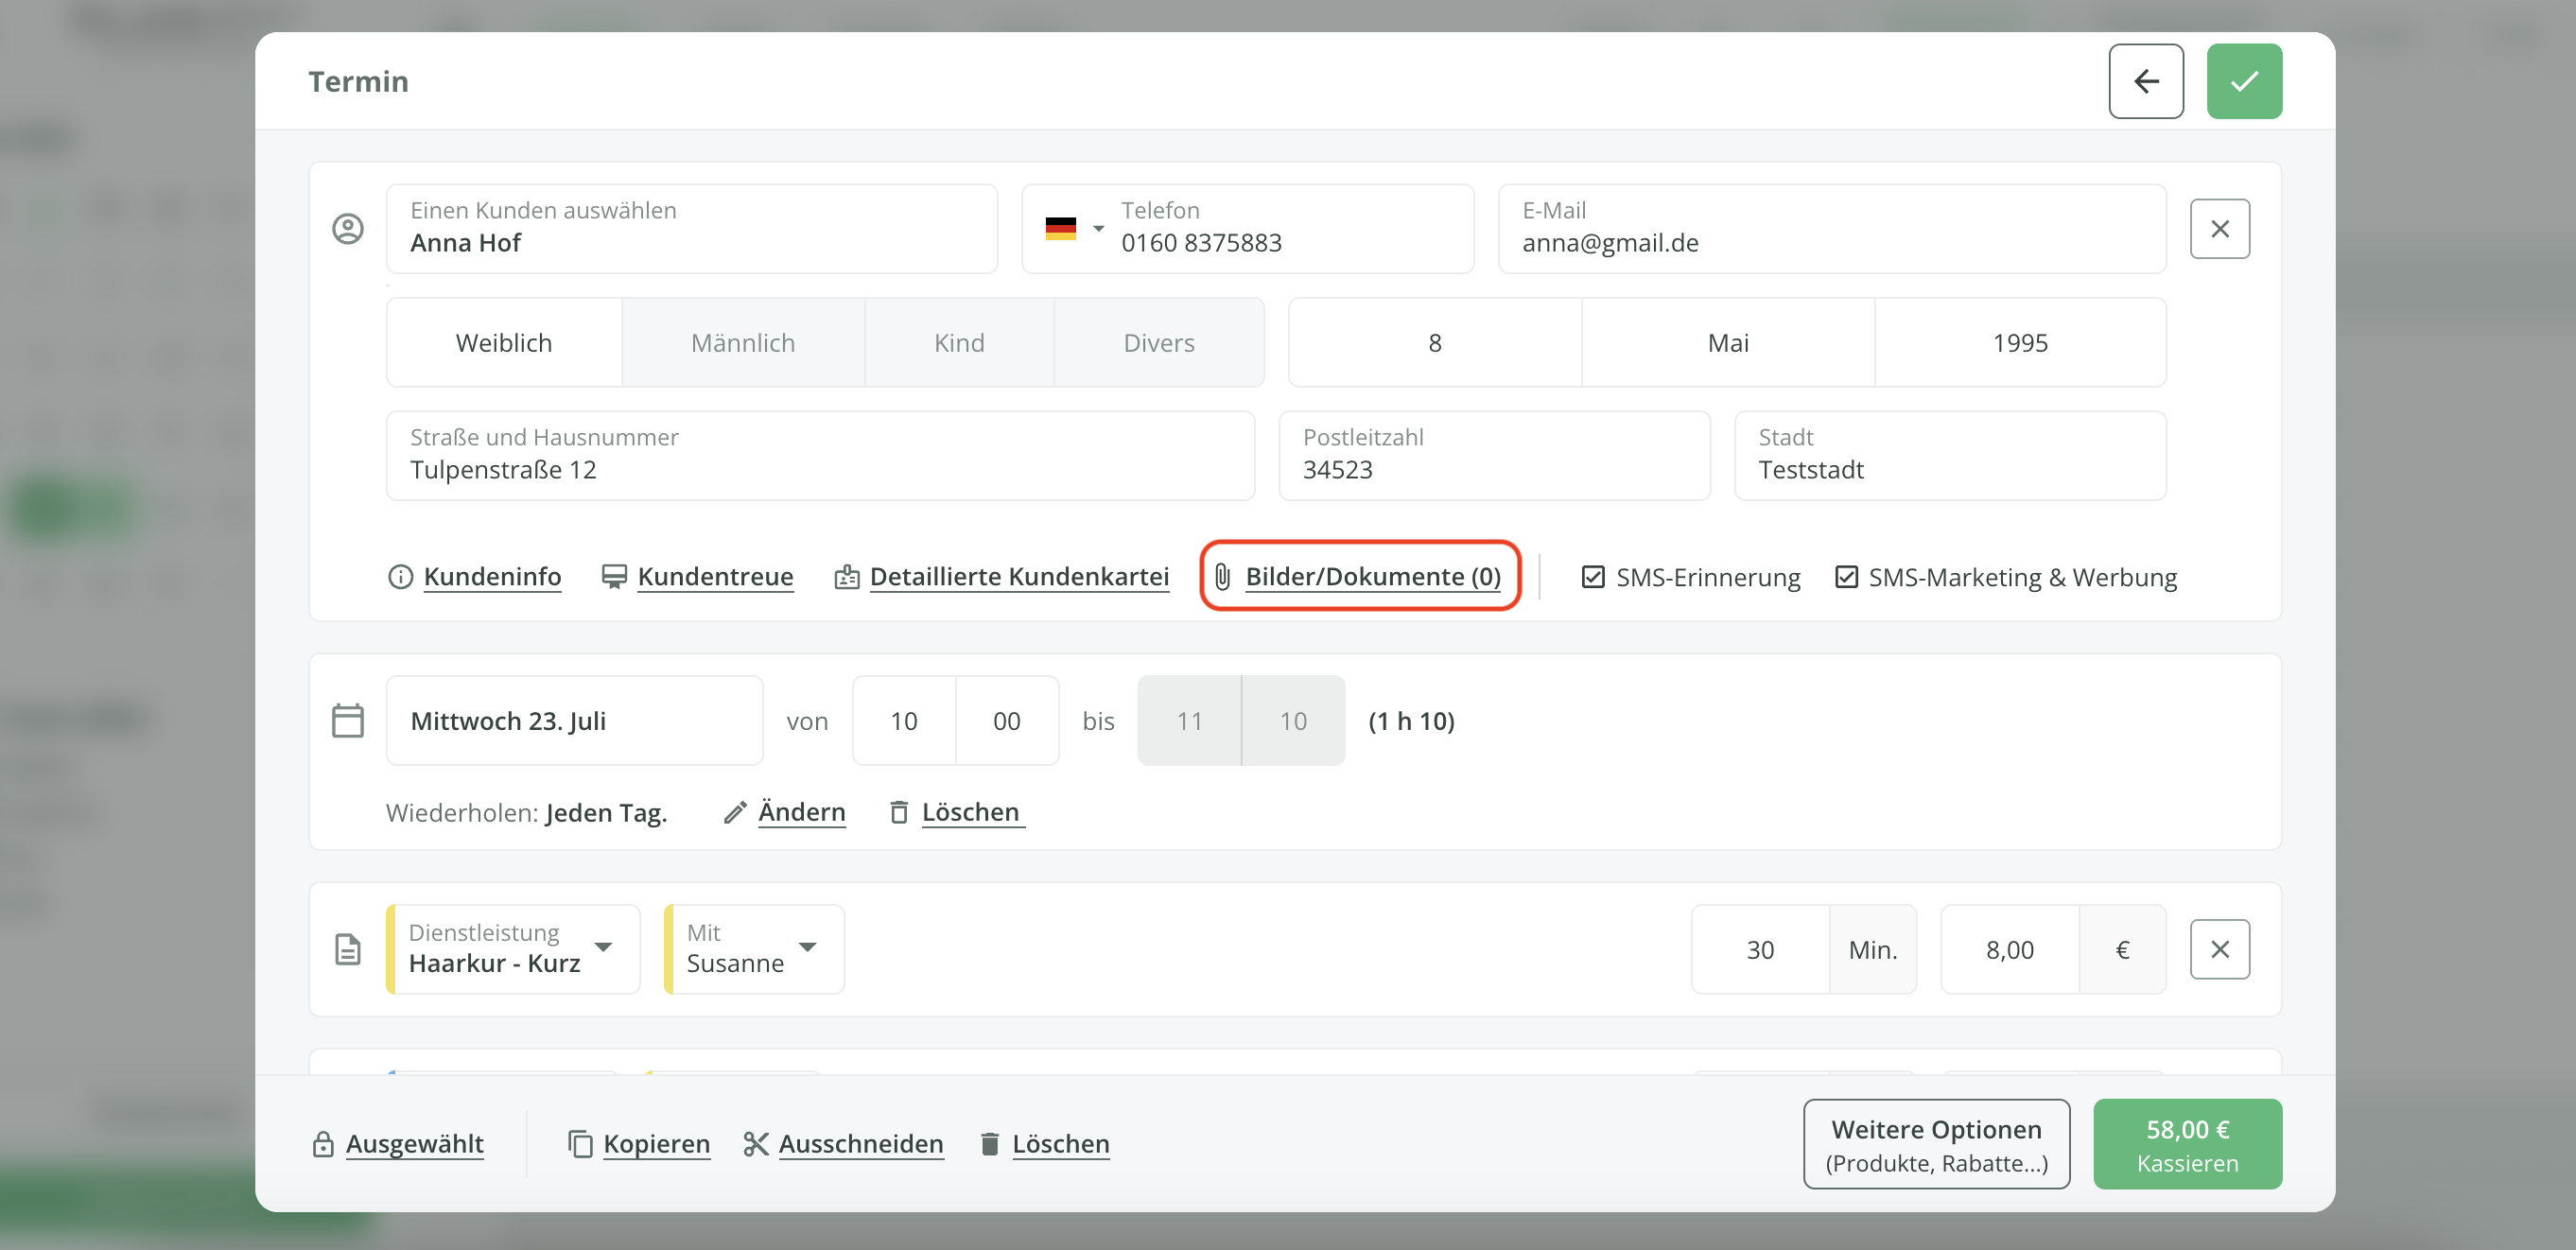Click the scissors Ausschneiden icon
The height and width of the screenshot is (1250, 2576).
click(755, 1143)
